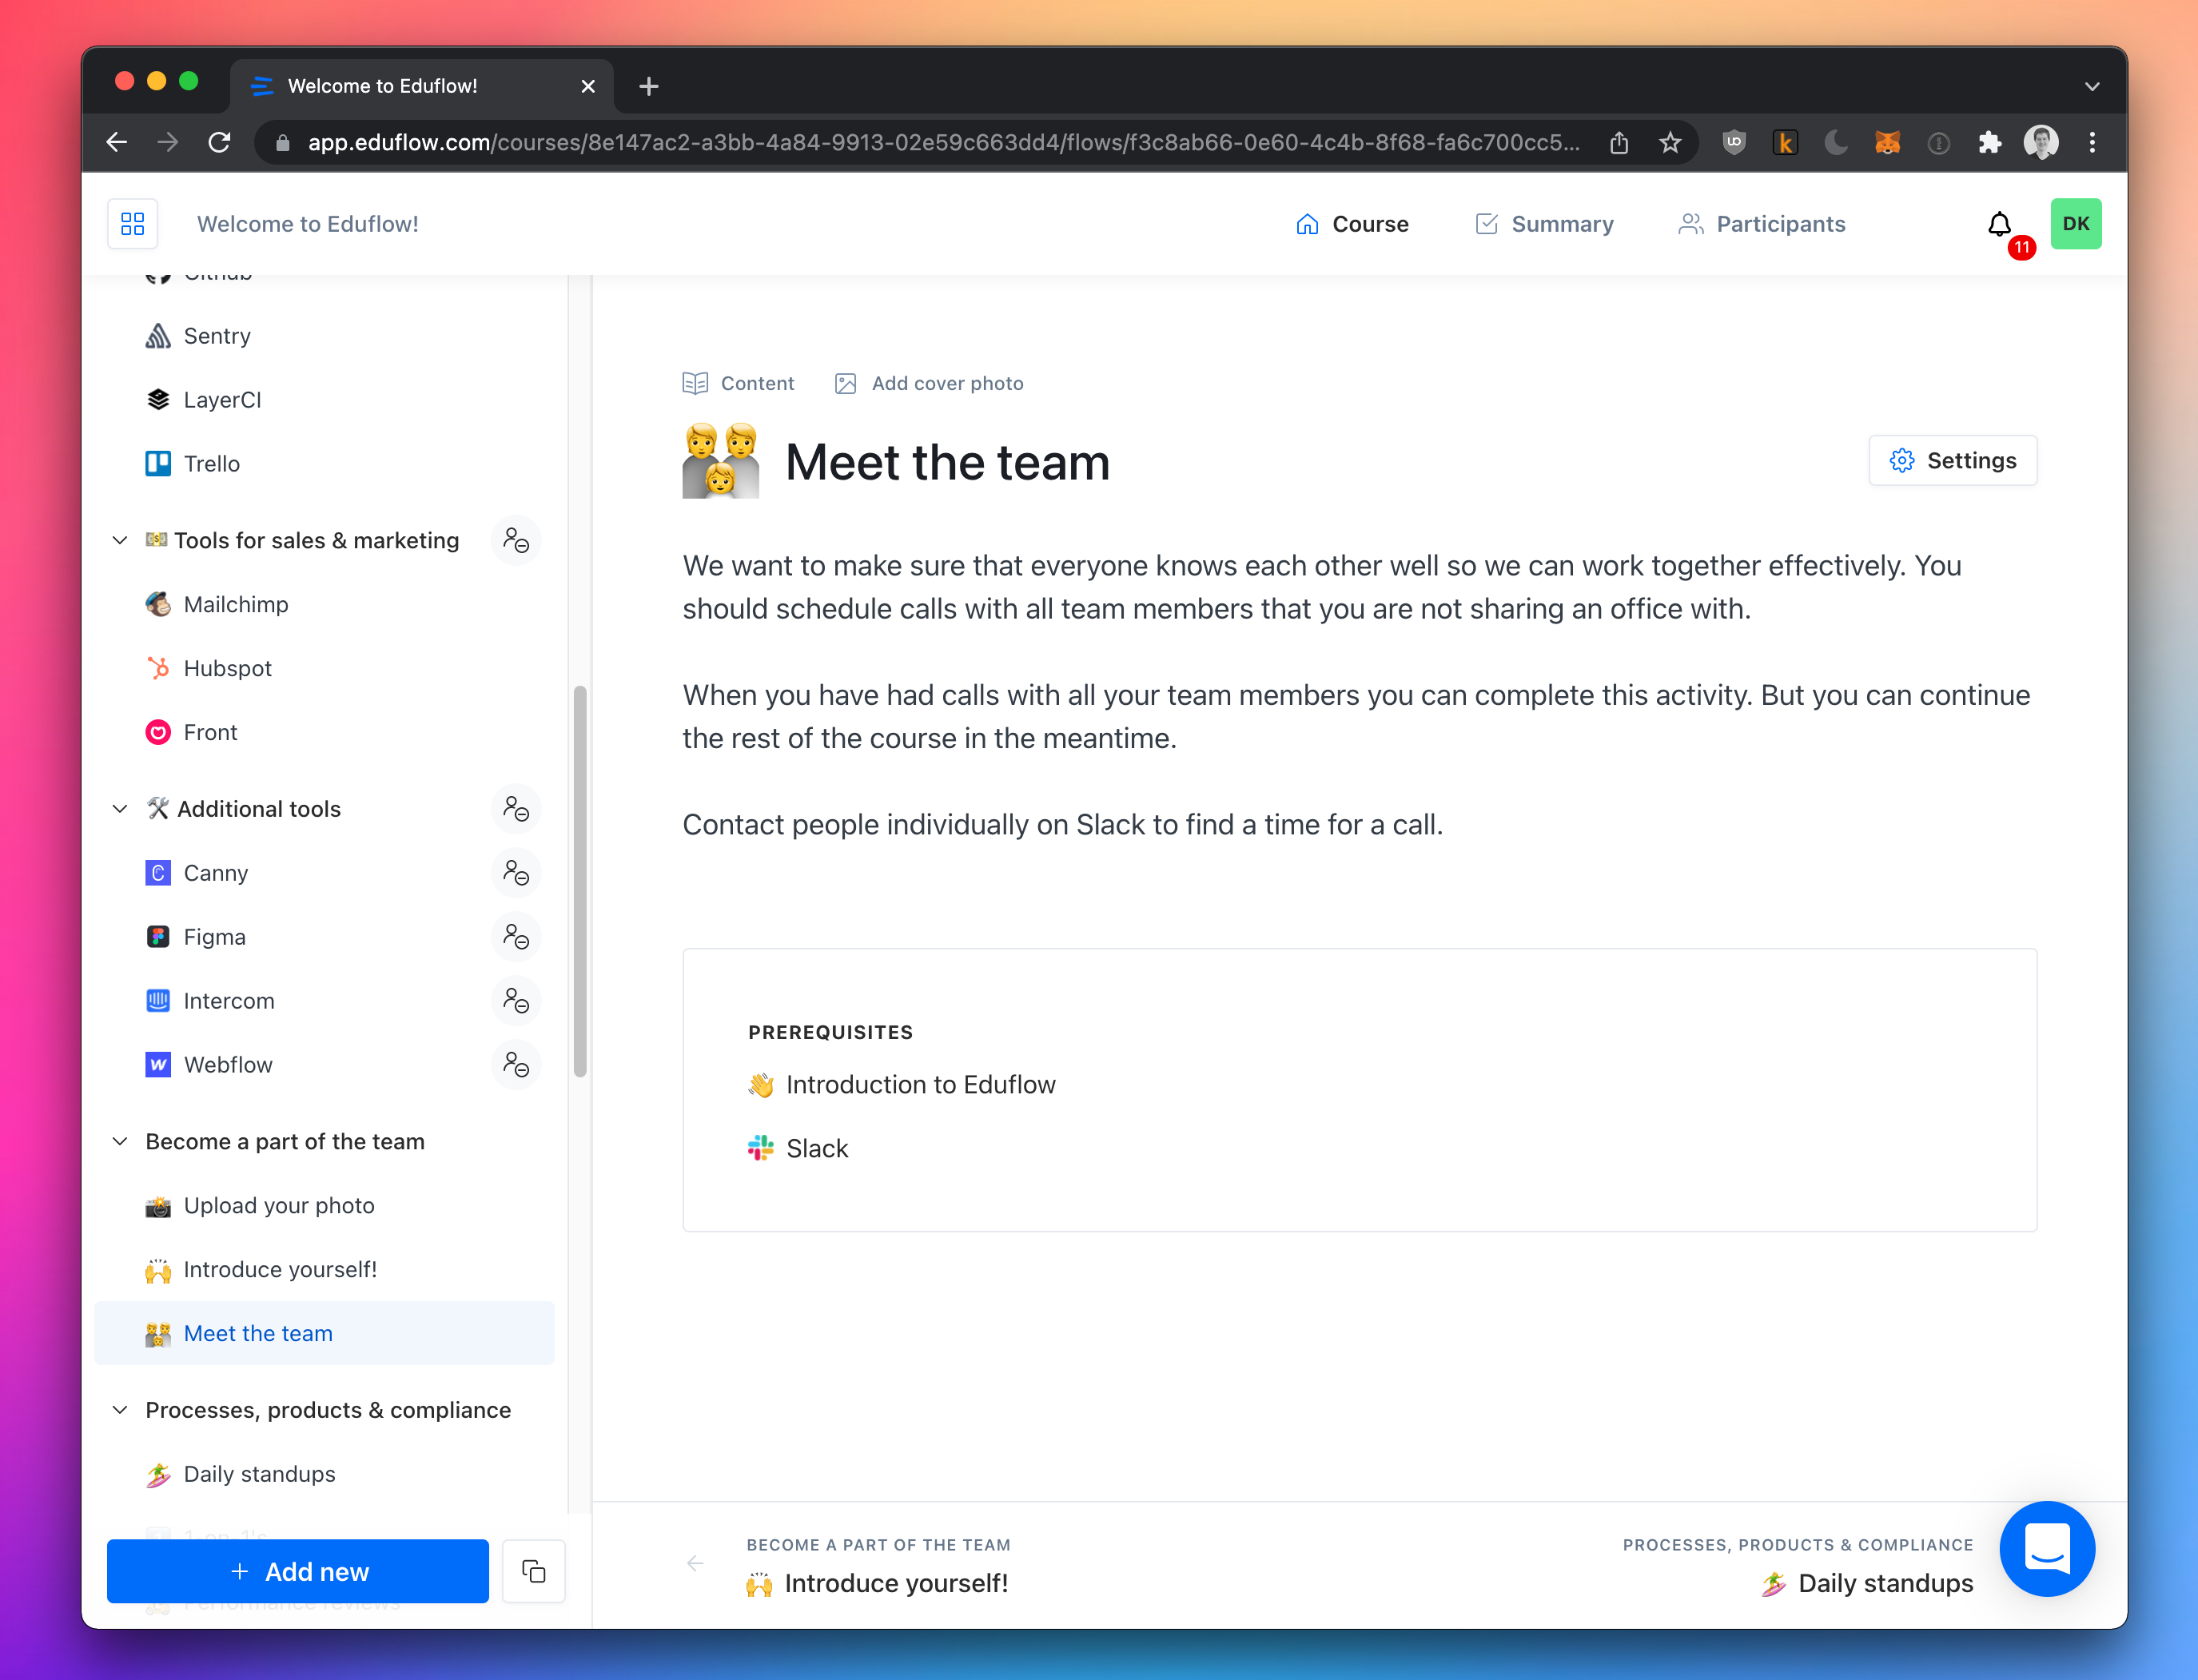Go forward in browser history

pos(168,142)
